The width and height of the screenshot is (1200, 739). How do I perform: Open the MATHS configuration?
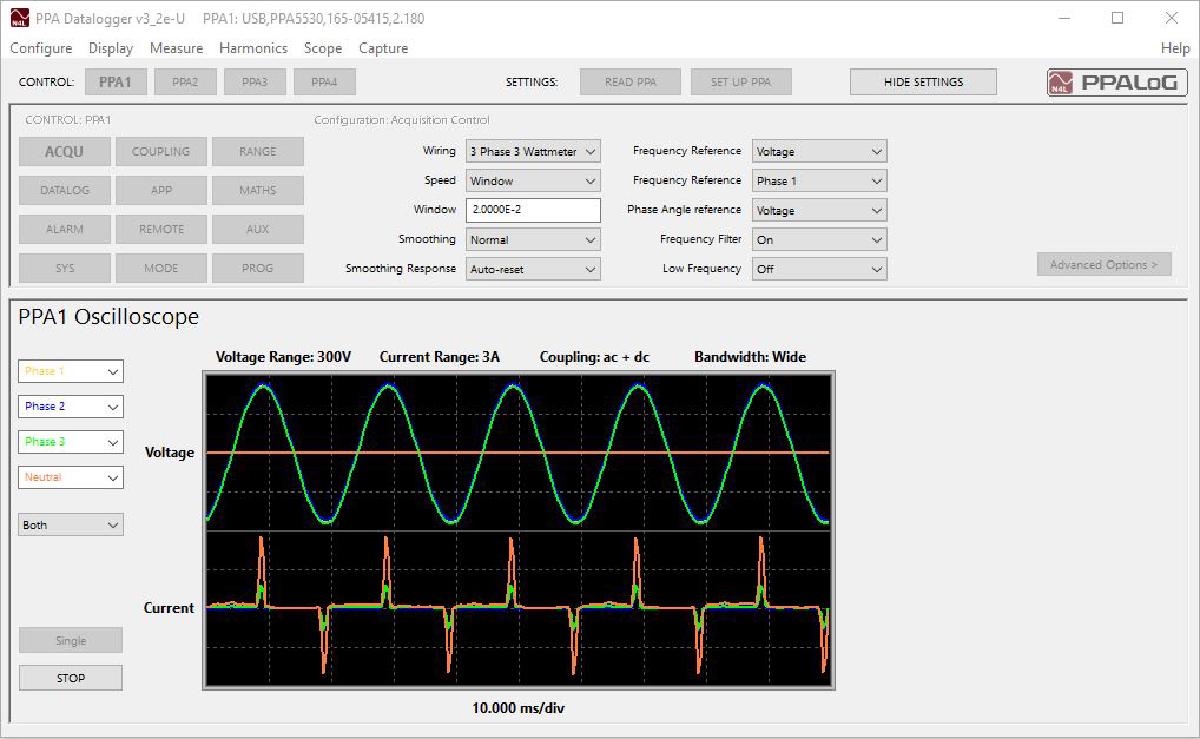tap(258, 190)
